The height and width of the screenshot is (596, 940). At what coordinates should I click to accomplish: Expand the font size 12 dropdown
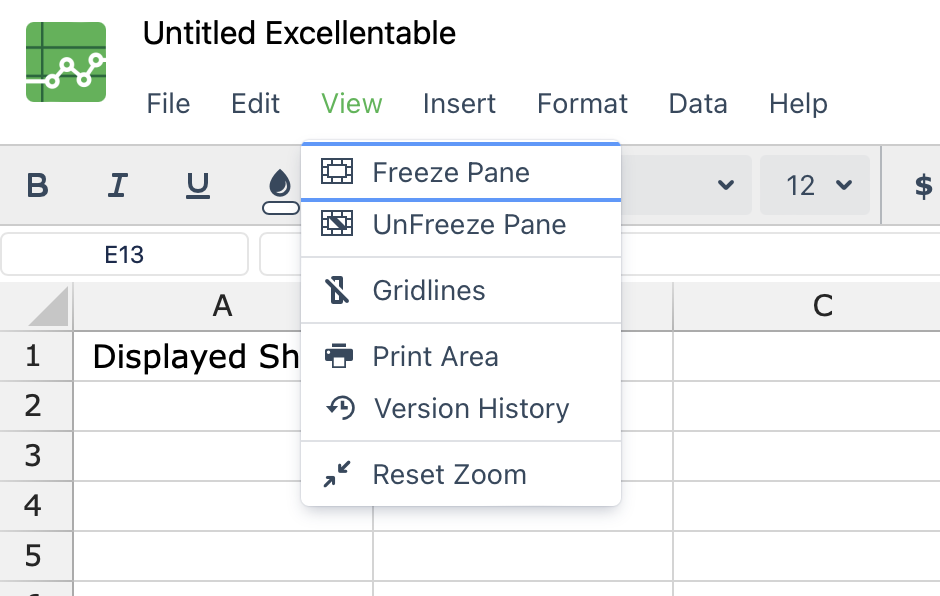pos(815,185)
